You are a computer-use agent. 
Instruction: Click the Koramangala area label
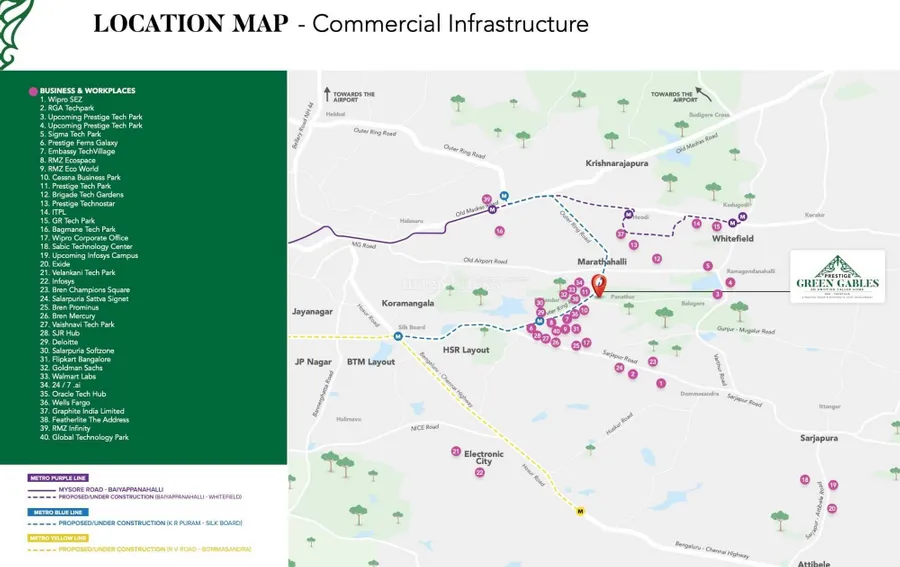pos(407,302)
